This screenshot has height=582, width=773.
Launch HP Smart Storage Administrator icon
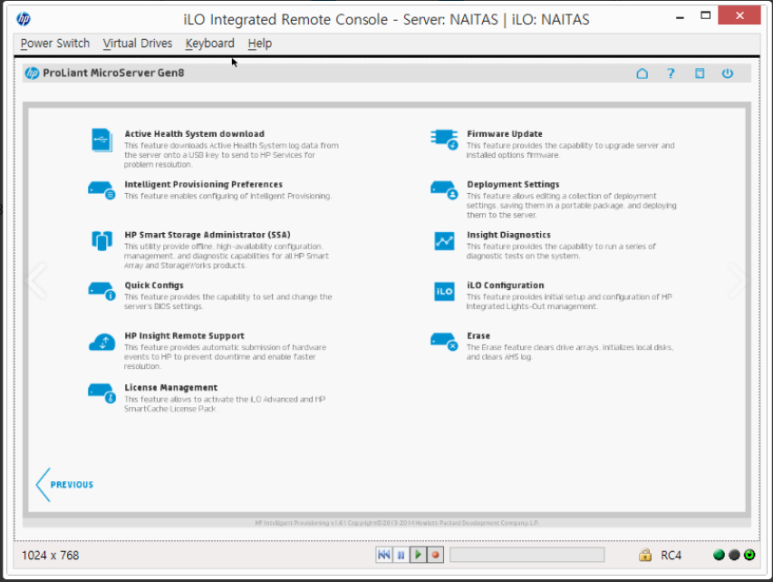[x=102, y=241]
